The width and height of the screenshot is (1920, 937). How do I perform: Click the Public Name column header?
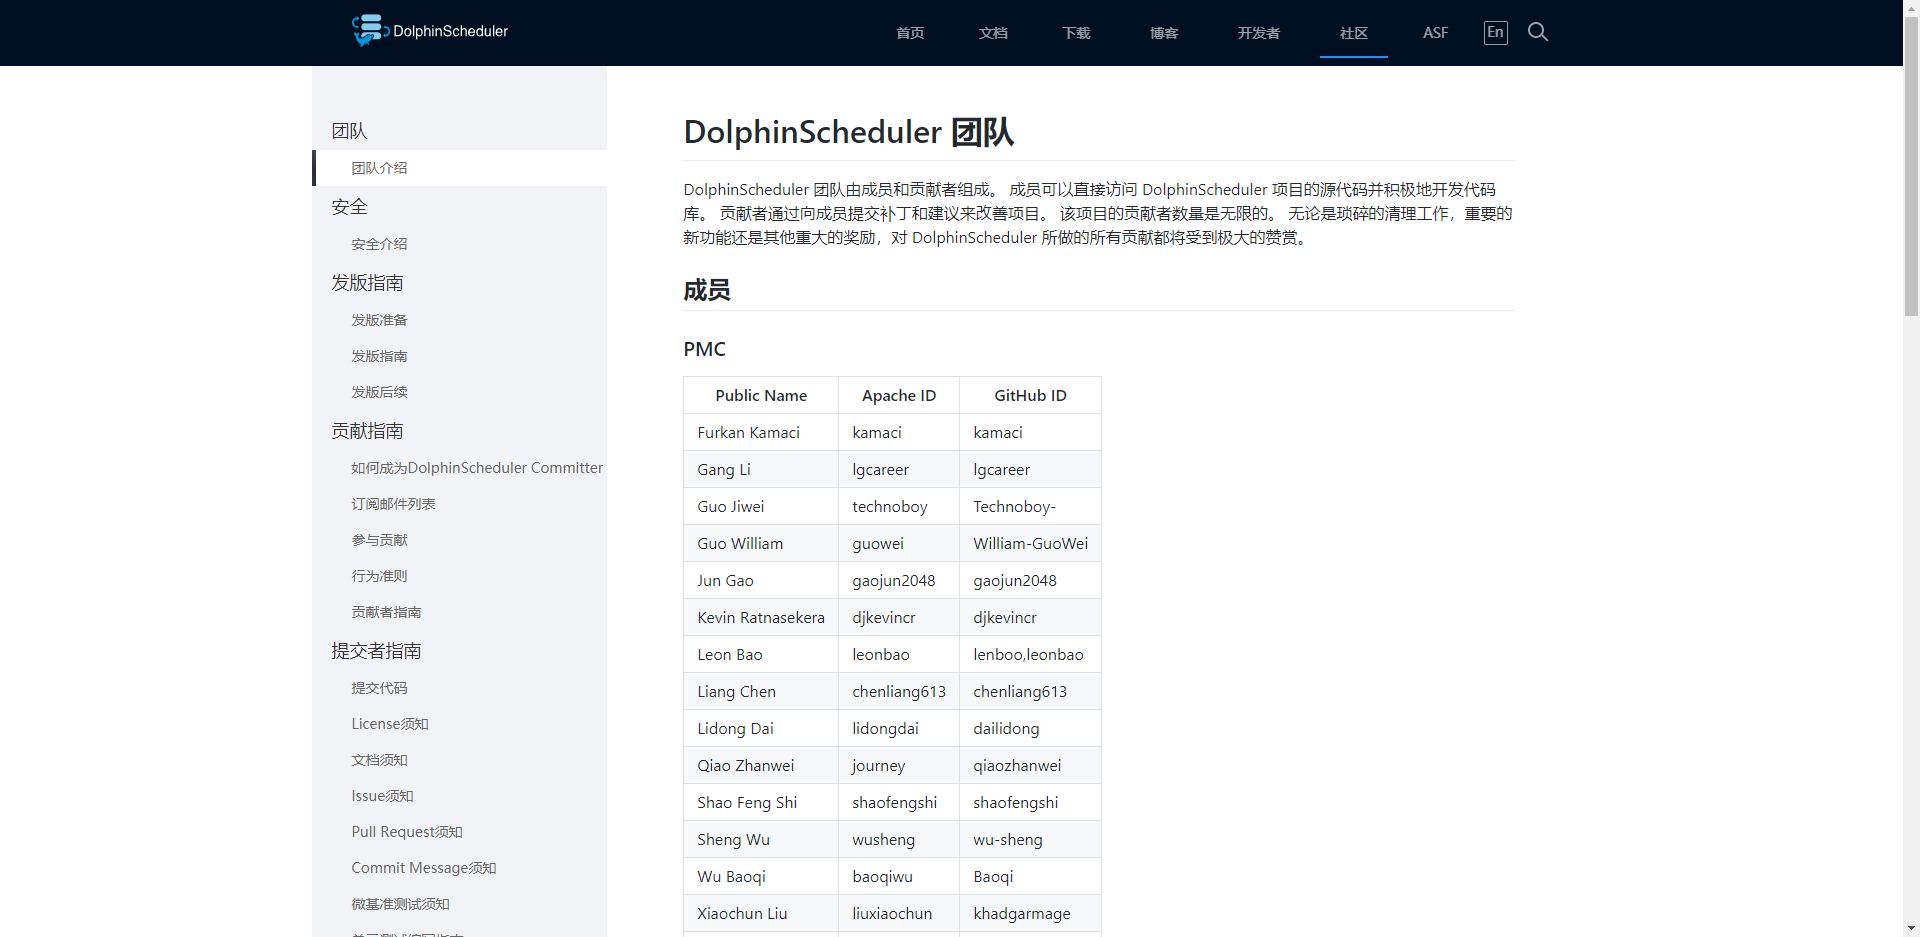(761, 396)
